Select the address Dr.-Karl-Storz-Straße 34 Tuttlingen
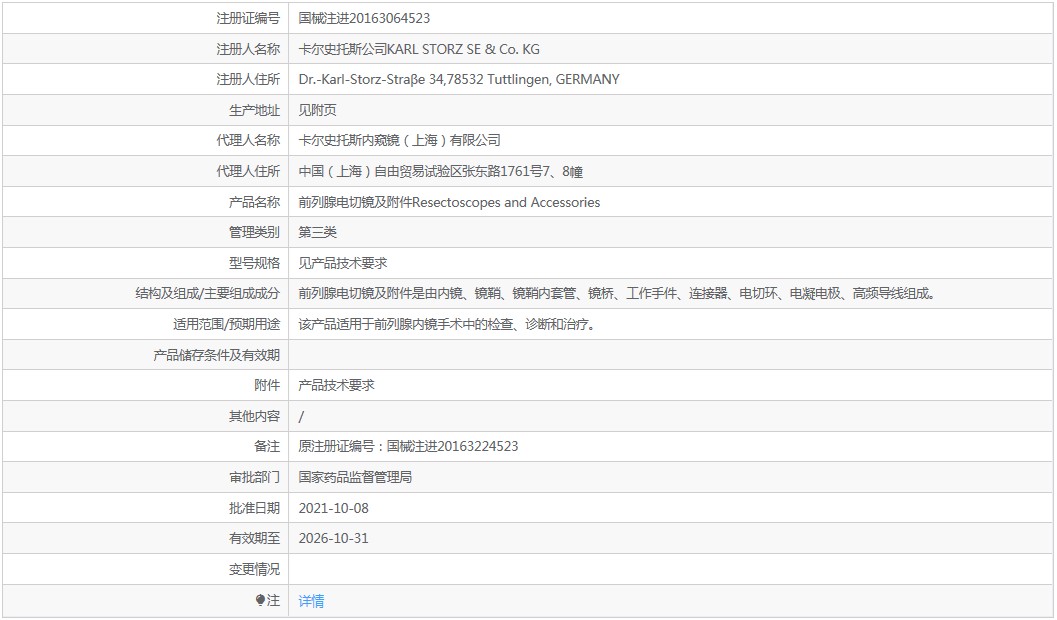Viewport: 1057px width, 620px height. click(x=458, y=80)
